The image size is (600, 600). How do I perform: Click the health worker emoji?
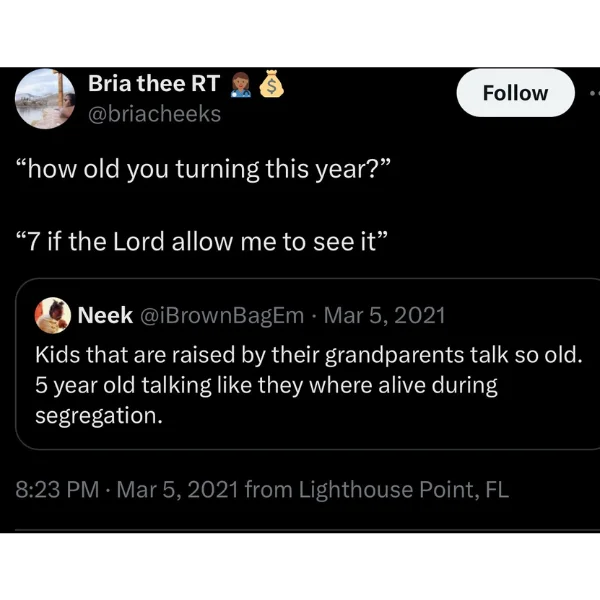point(241,84)
